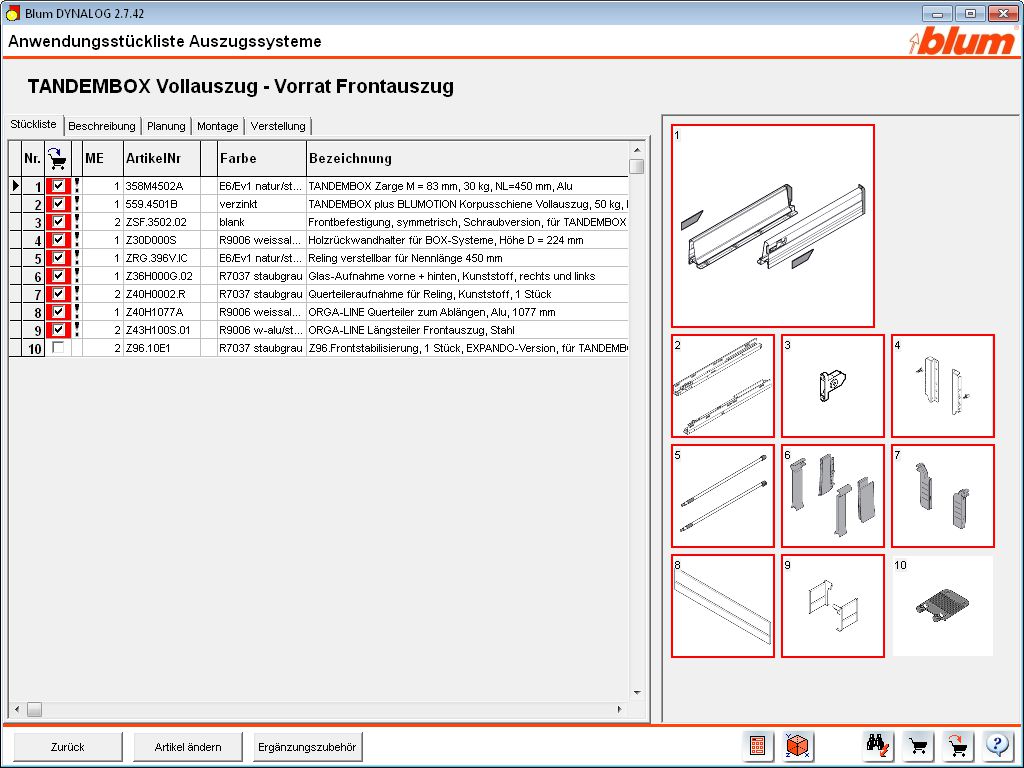
Task: Switch to the Beschreibung tab
Action: pos(102,126)
